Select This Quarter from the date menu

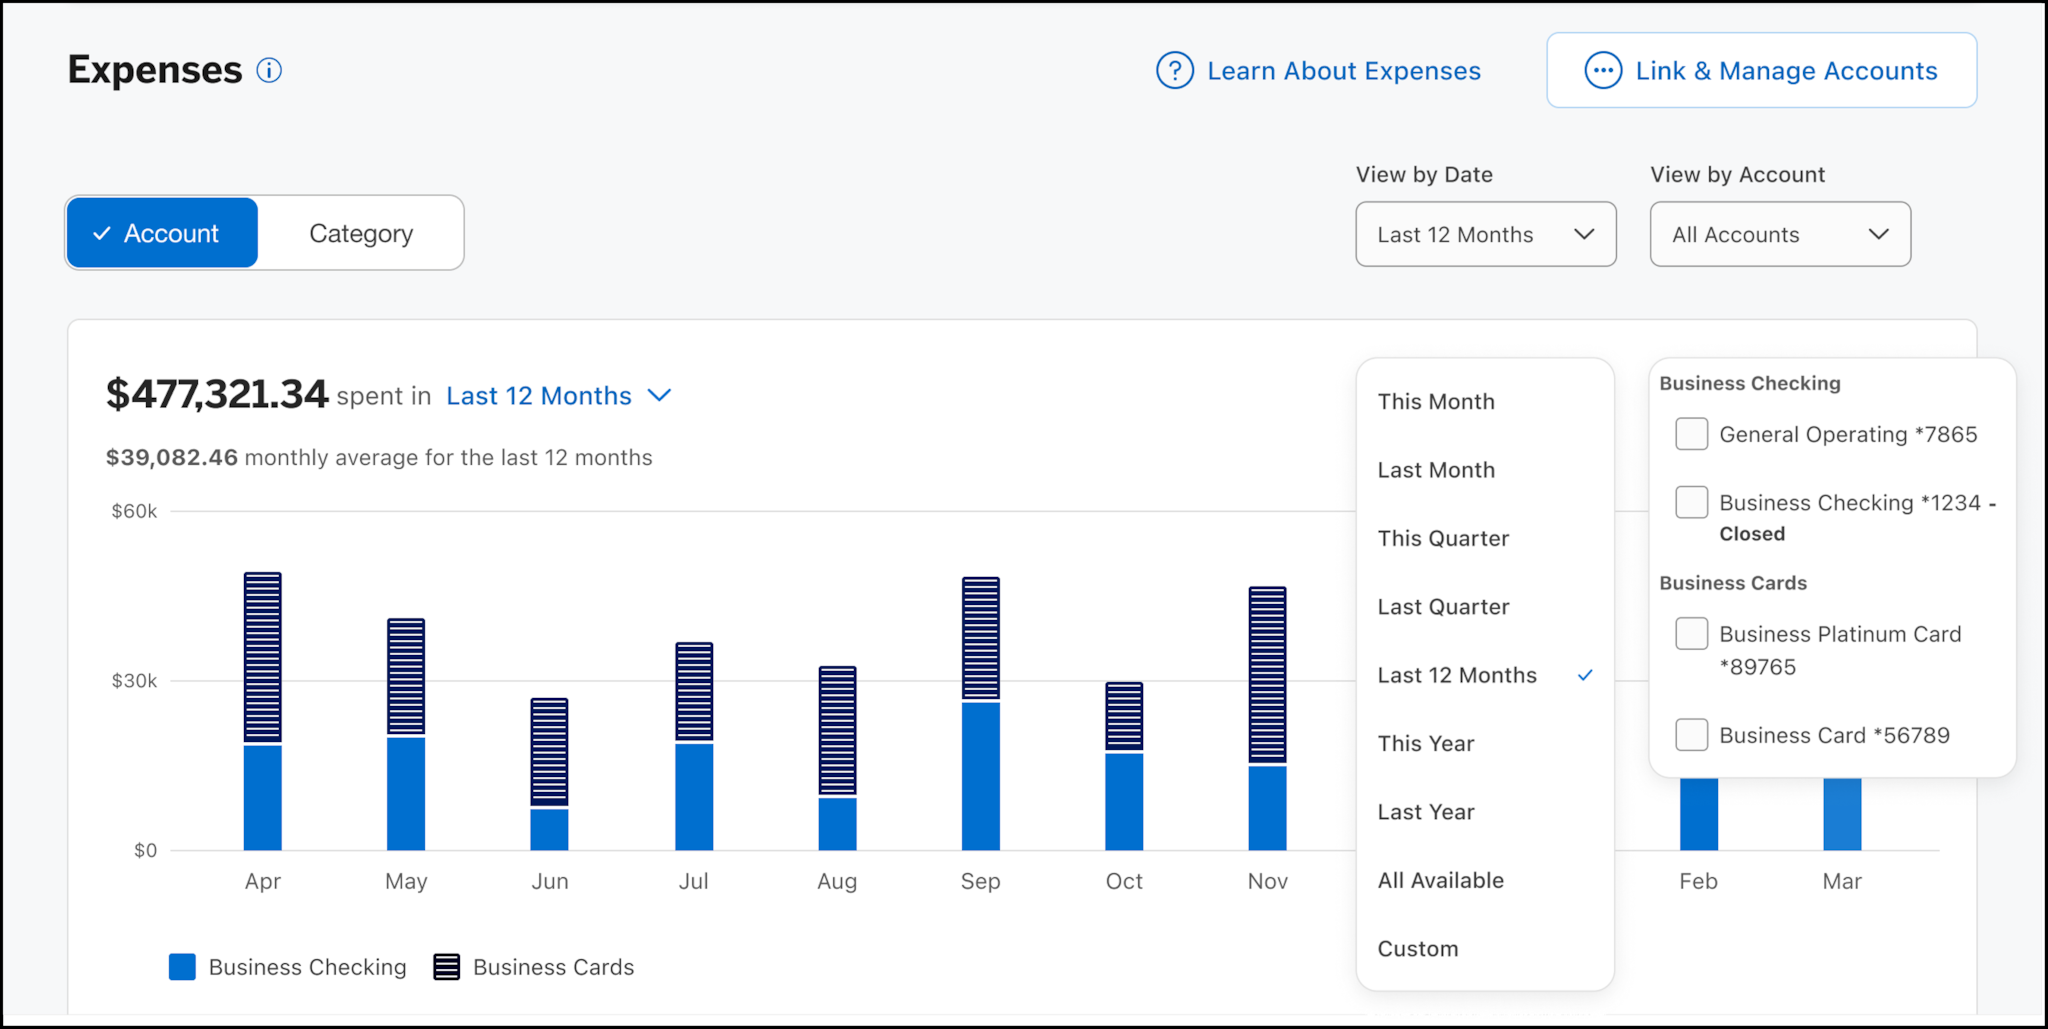[1443, 538]
